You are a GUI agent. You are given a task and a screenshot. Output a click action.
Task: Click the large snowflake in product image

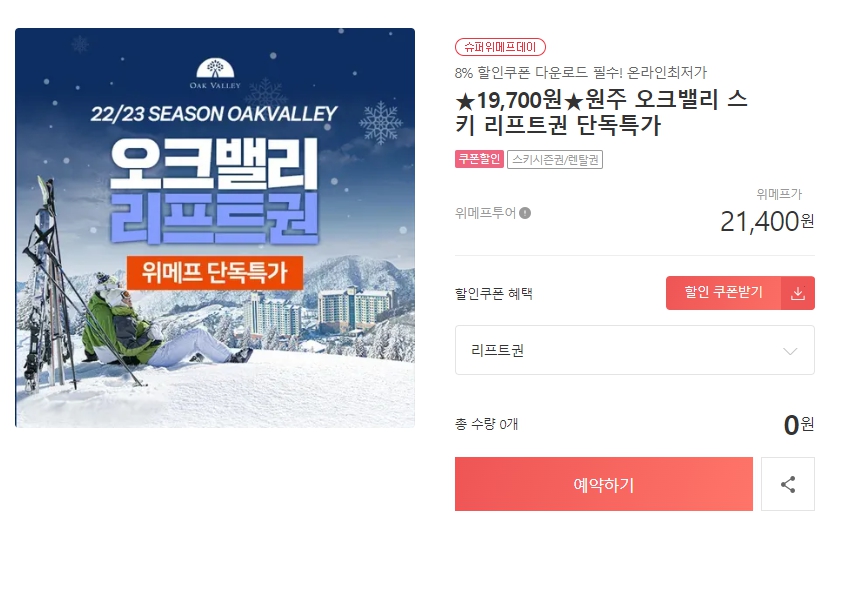[380, 123]
